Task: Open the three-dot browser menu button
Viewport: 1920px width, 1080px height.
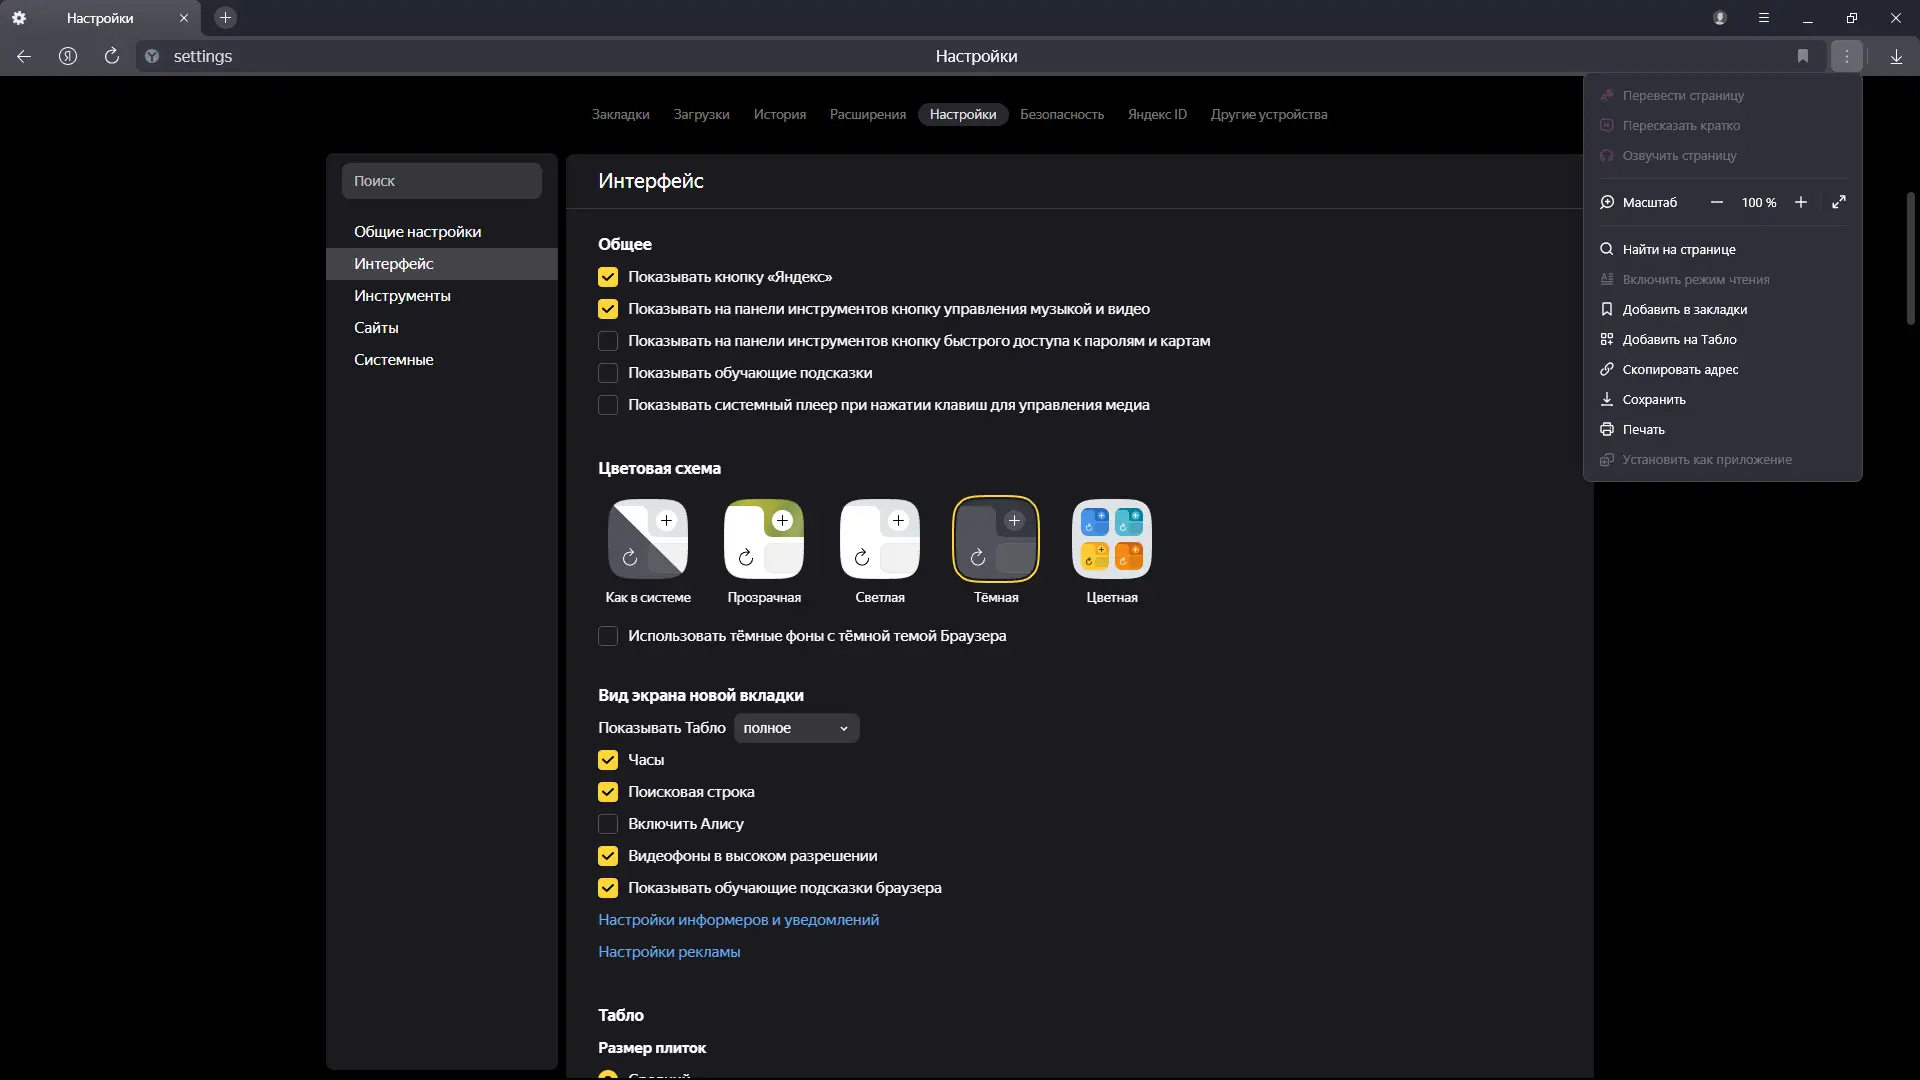Action: click(1847, 57)
